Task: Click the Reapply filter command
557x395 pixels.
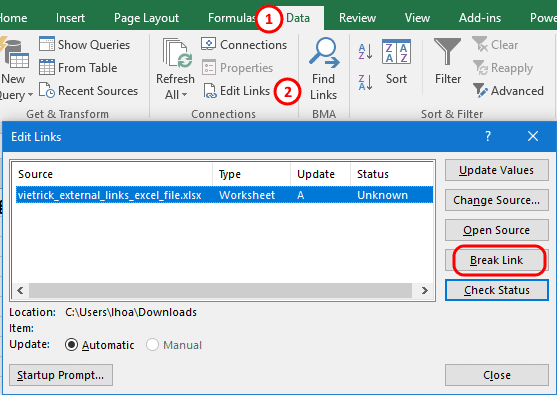Action: pos(503,67)
